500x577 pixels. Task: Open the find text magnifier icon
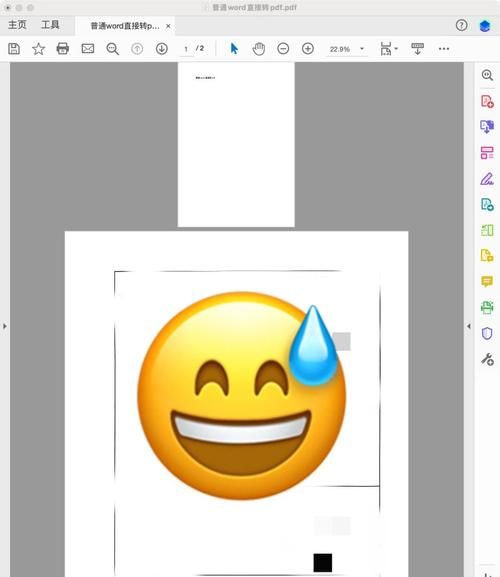tap(112, 49)
